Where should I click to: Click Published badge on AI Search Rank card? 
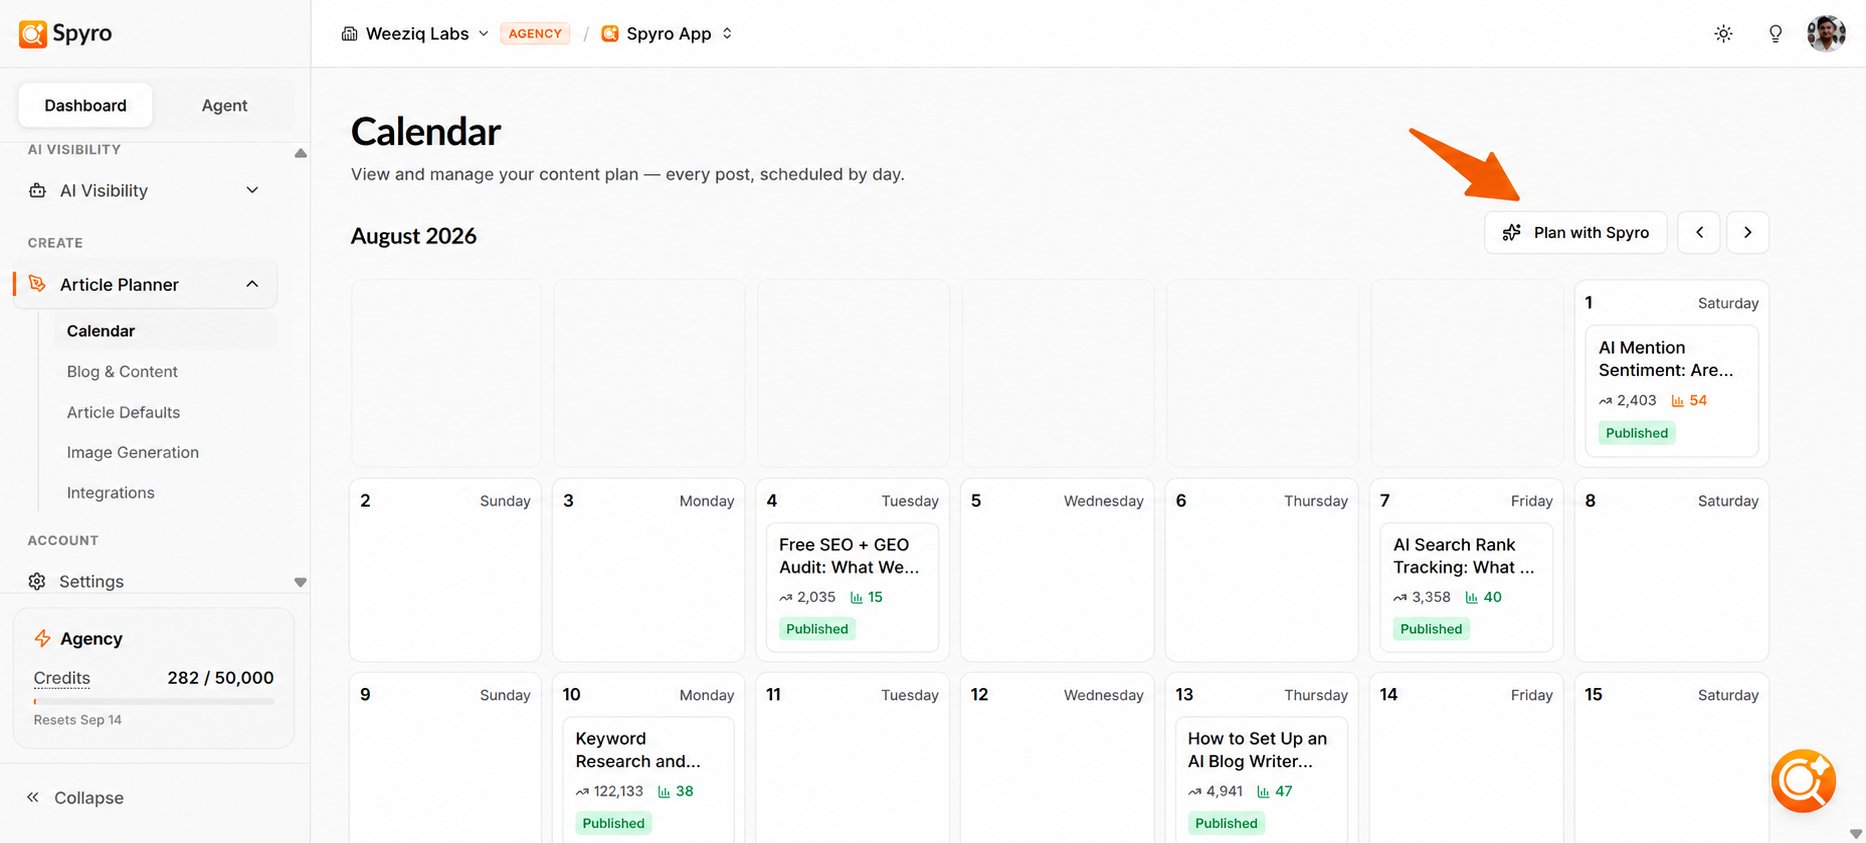(1431, 629)
